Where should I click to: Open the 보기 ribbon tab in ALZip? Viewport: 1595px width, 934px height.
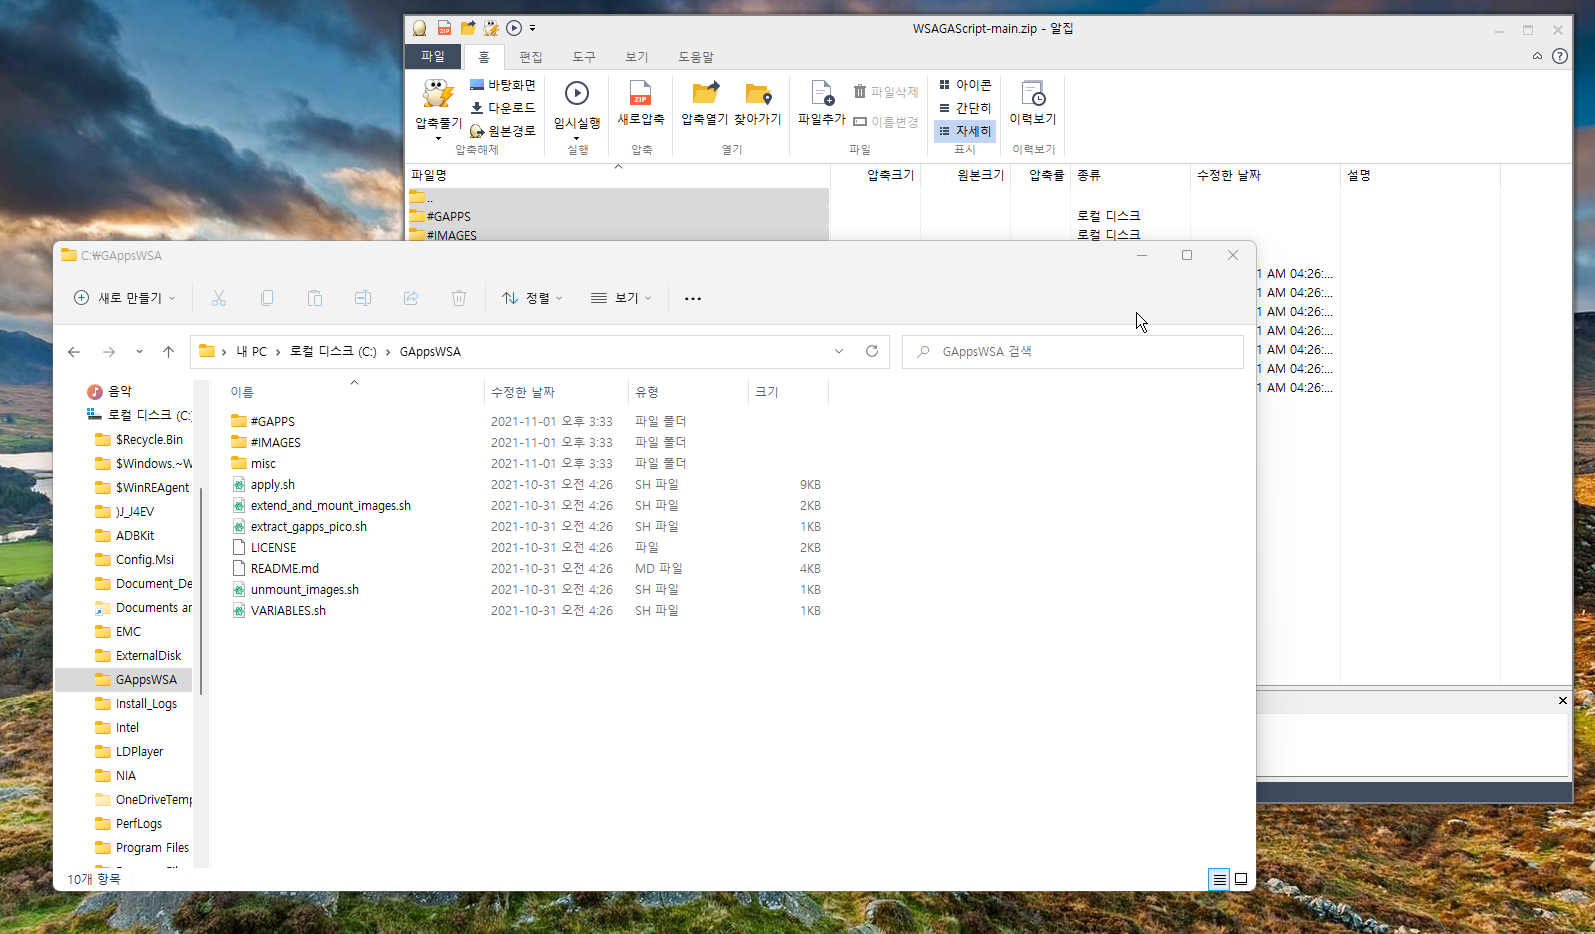pyautogui.click(x=637, y=57)
